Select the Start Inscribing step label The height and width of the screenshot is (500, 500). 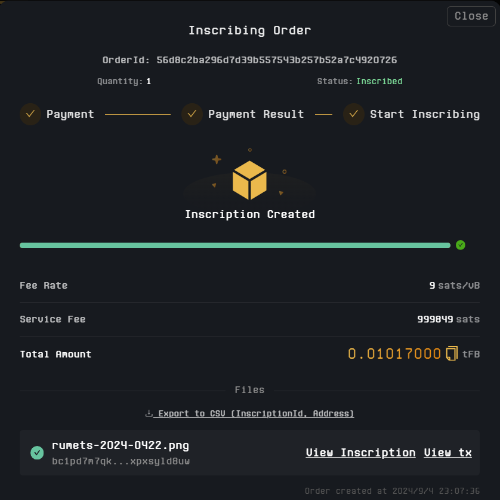pos(425,114)
